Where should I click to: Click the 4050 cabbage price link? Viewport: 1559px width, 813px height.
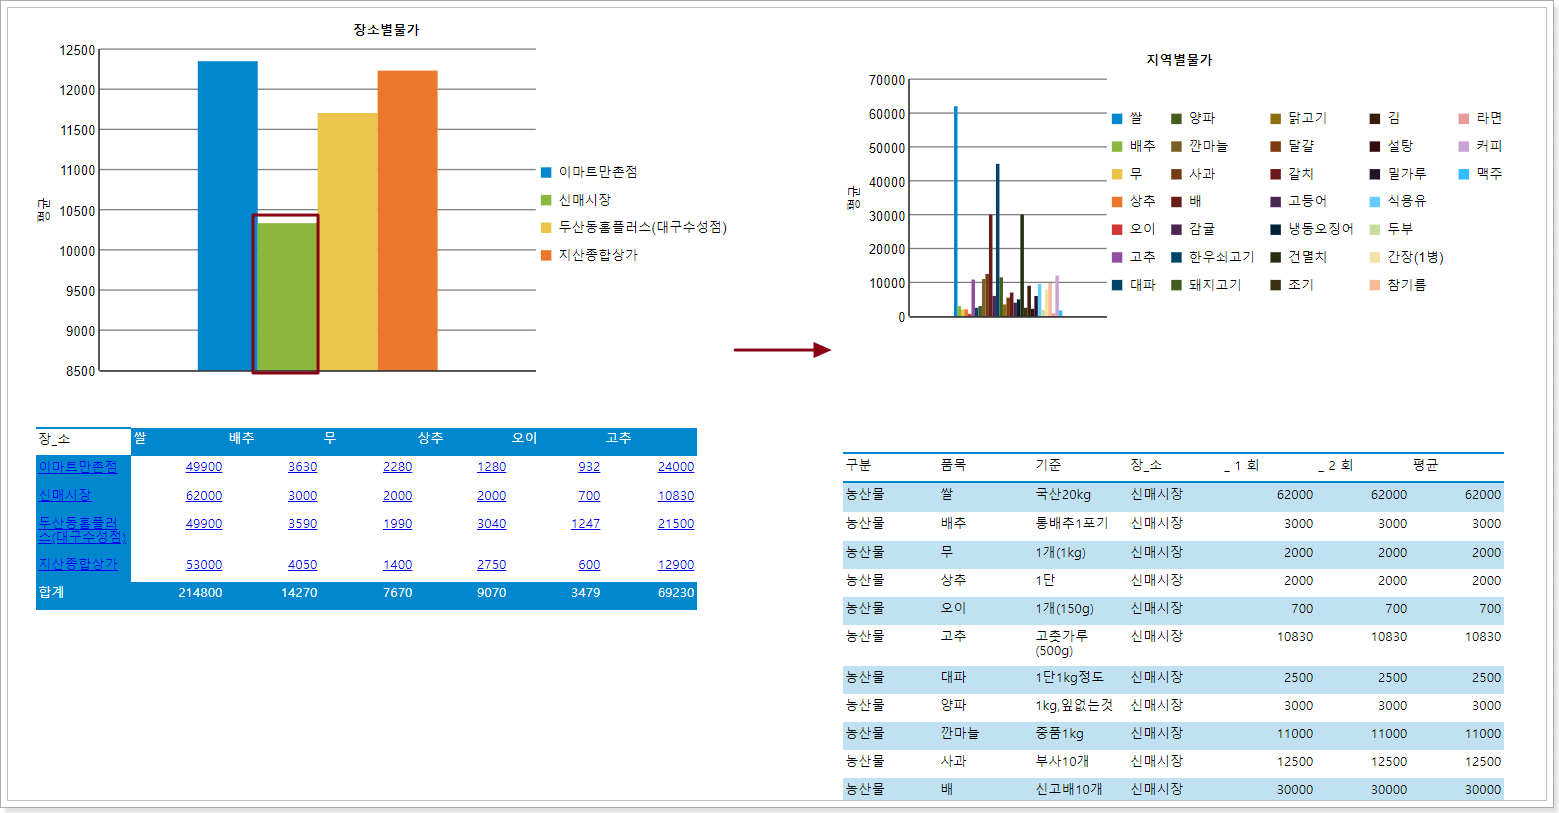click(x=302, y=564)
